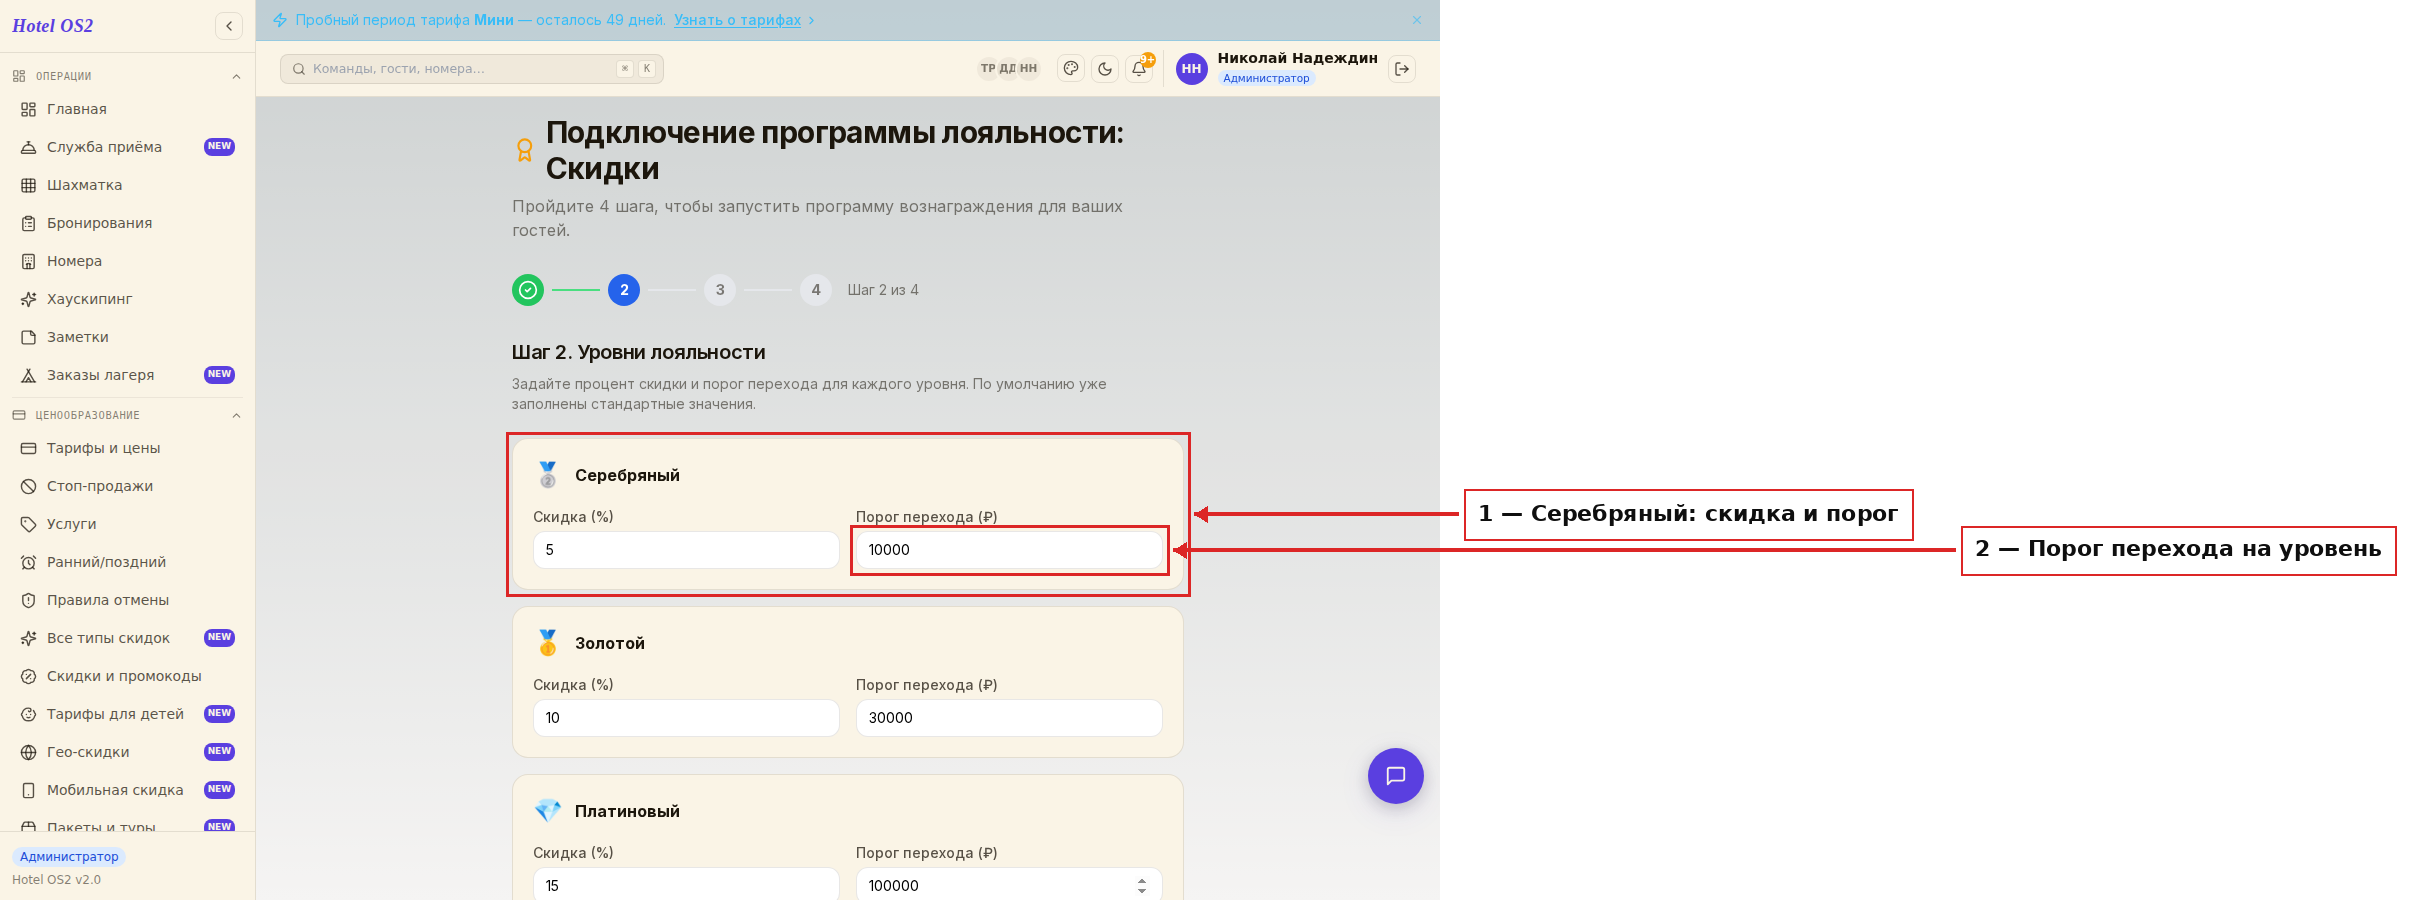Viewport: 2420px width, 900px height.
Task: Go back to completed step 1 checkmark
Action: tap(528, 290)
